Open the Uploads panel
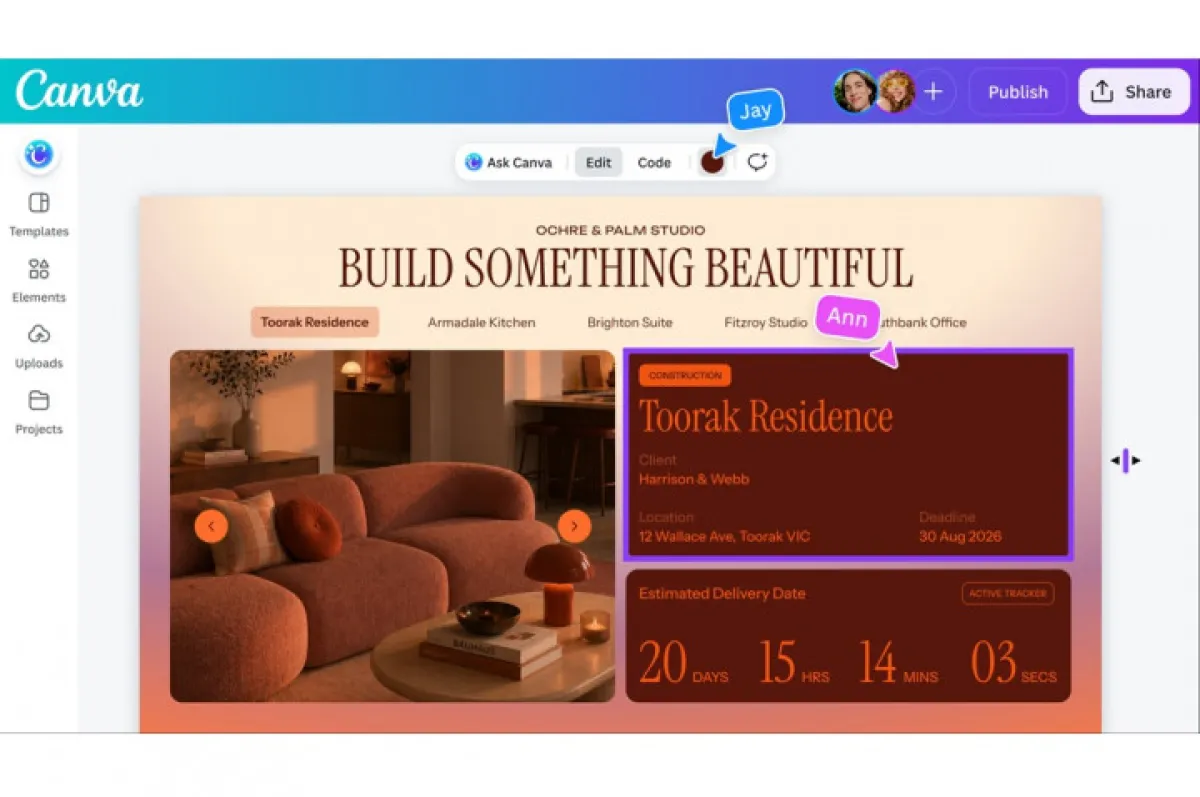Viewport: 1200px width, 797px height. (39, 346)
